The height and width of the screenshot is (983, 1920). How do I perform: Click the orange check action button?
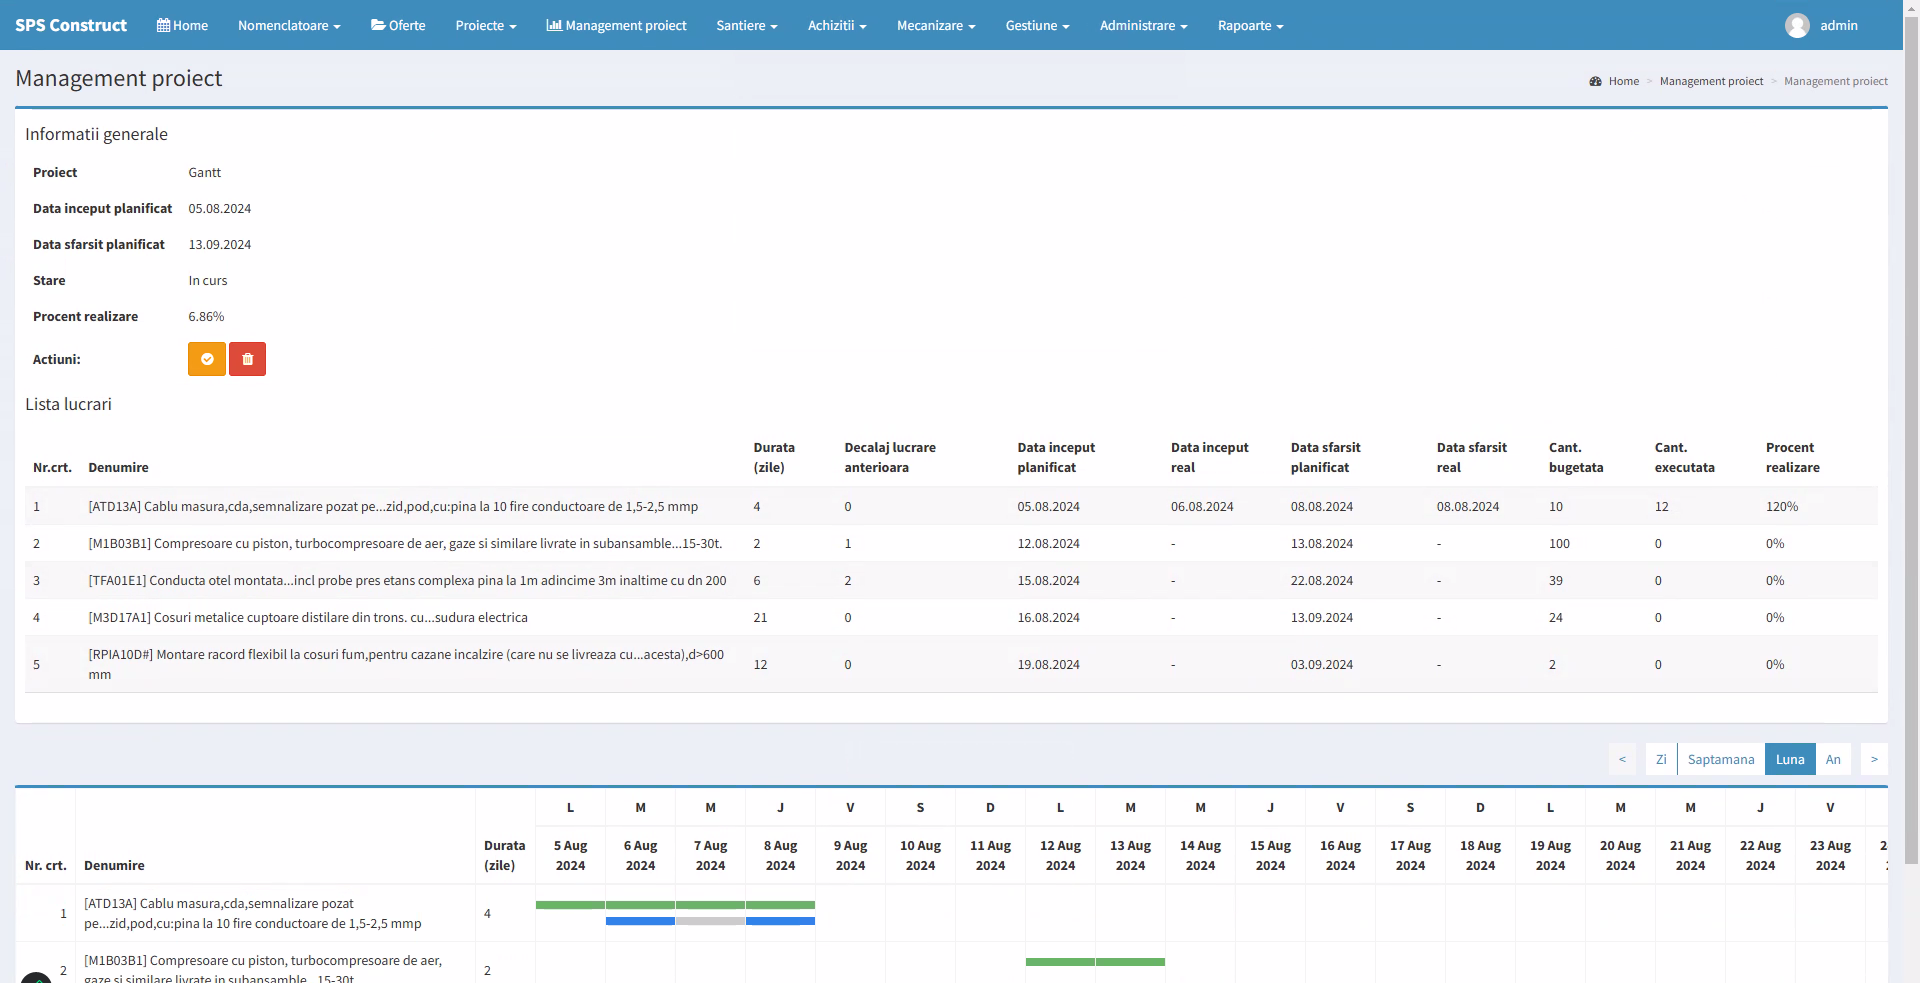(x=207, y=359)
